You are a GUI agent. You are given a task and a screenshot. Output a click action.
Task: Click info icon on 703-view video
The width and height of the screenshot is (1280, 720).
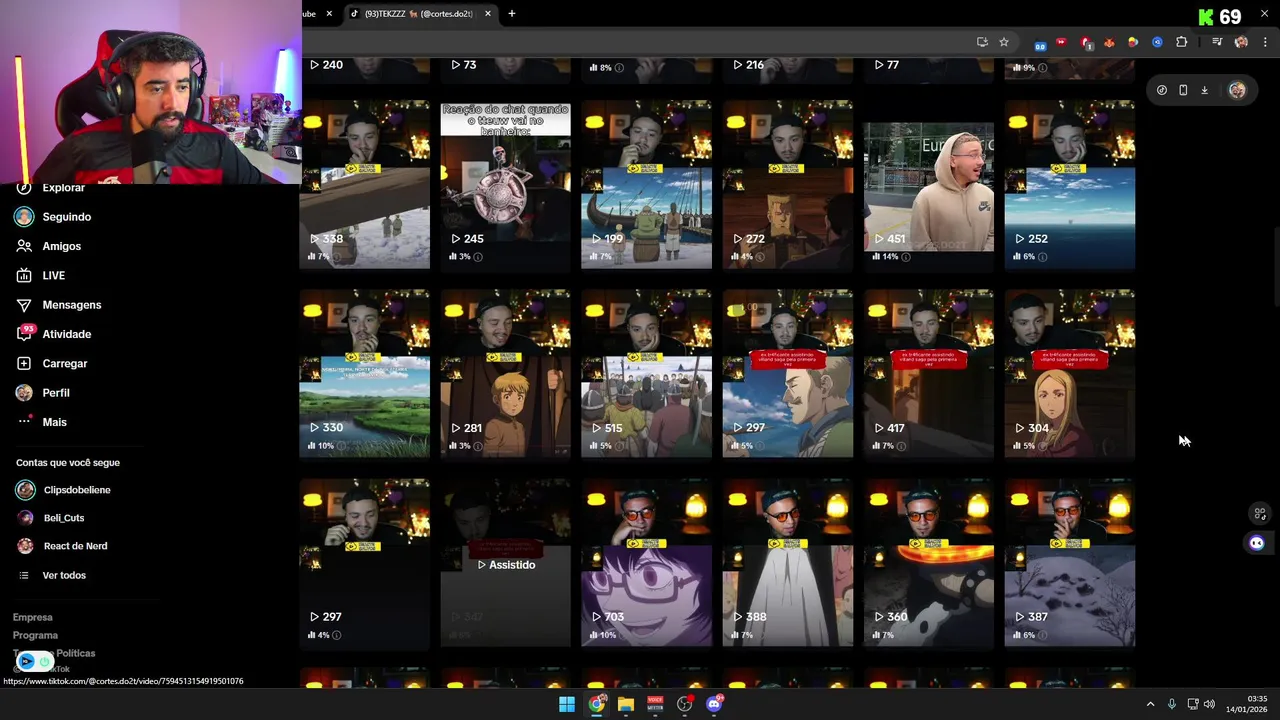pyautogui.click(x=625, y=635)
